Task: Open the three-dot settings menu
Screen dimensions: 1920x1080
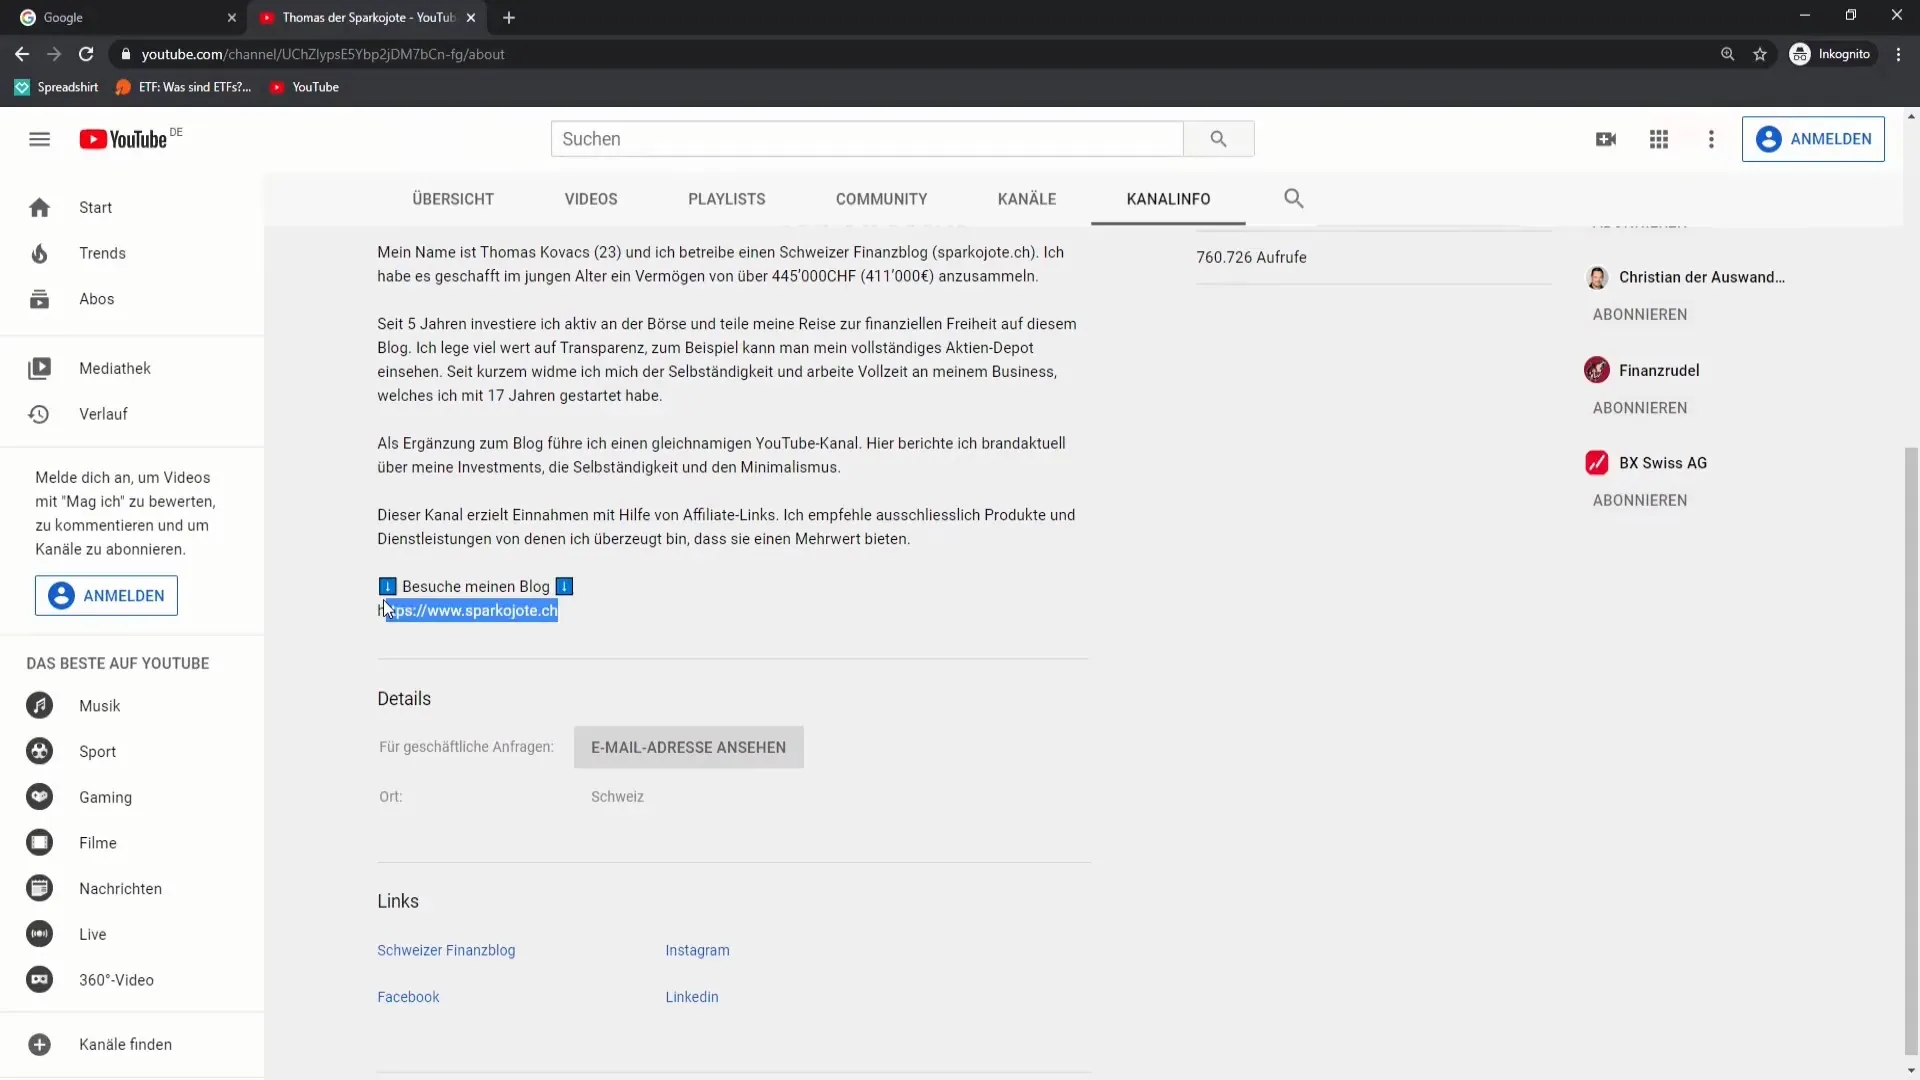Action: 1711,139
